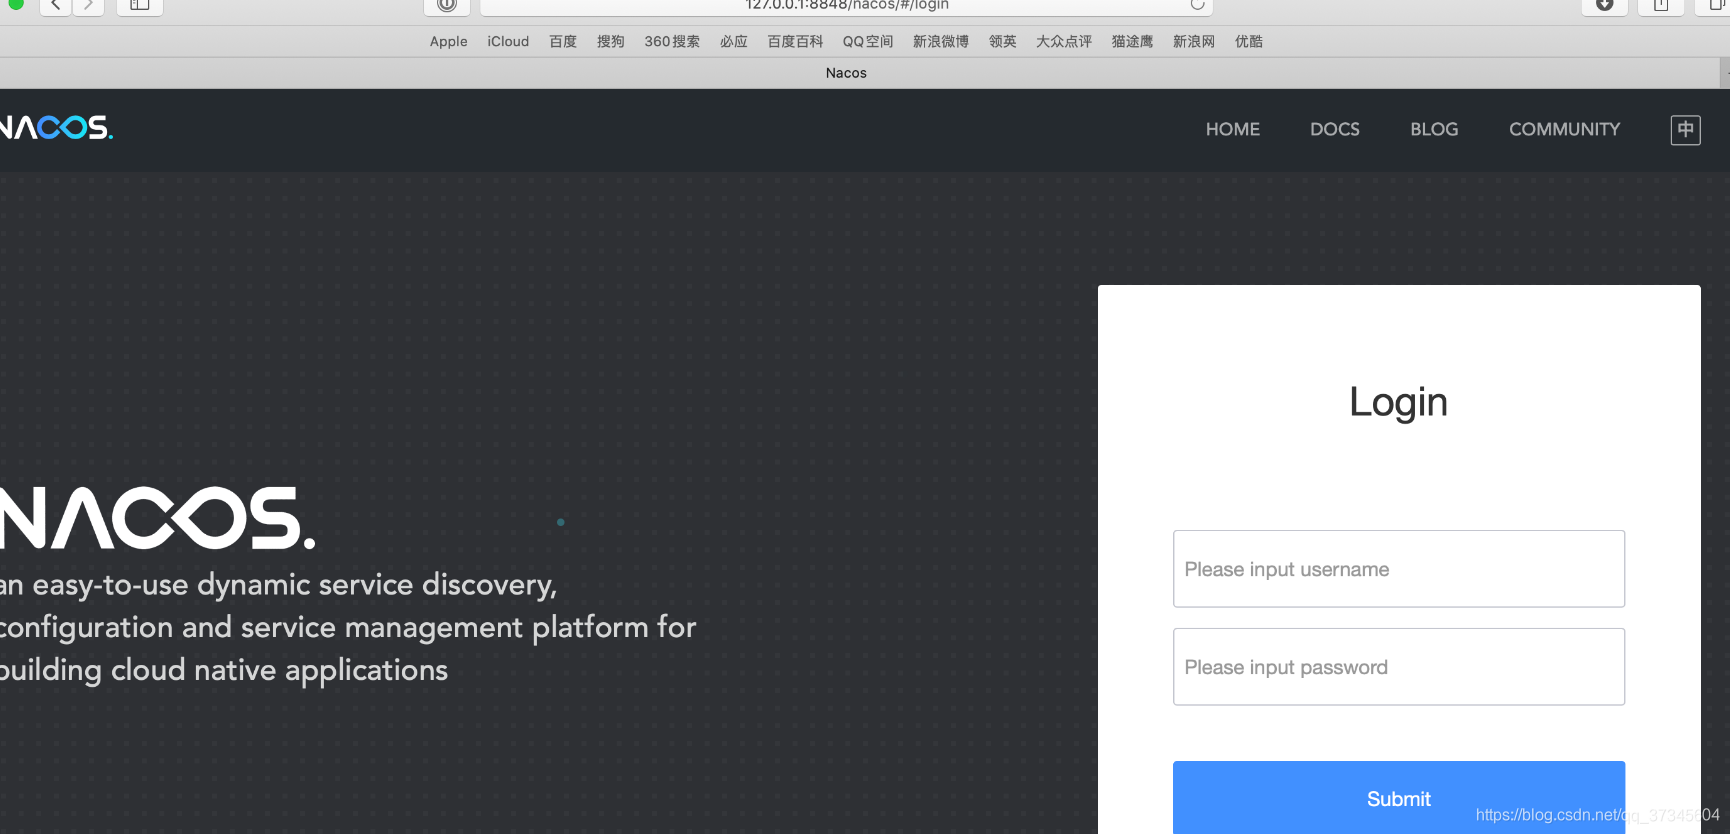Click the Safari forward navigation arrow
This screenshot has height=834, width=1730.
[88, 6]
